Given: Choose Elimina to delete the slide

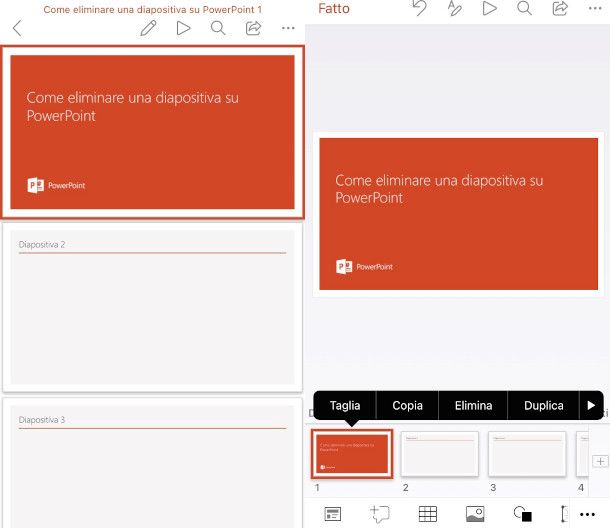Looking at the screenshot, I should point(473,405).
